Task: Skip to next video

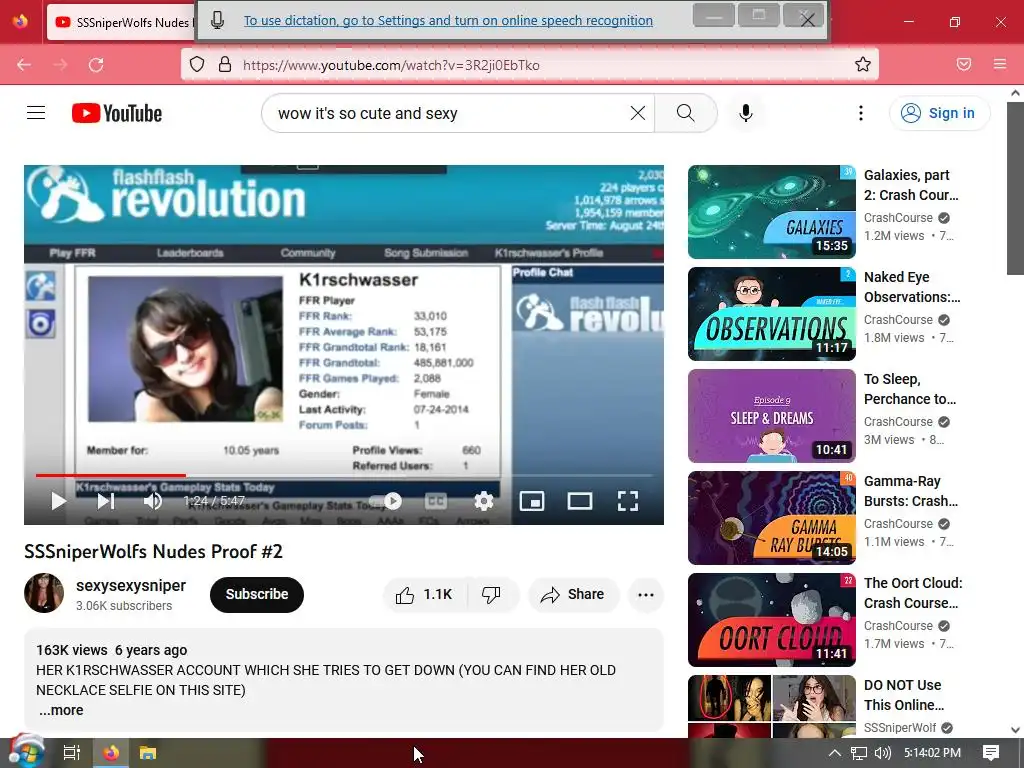Action: tap(106, 501)
